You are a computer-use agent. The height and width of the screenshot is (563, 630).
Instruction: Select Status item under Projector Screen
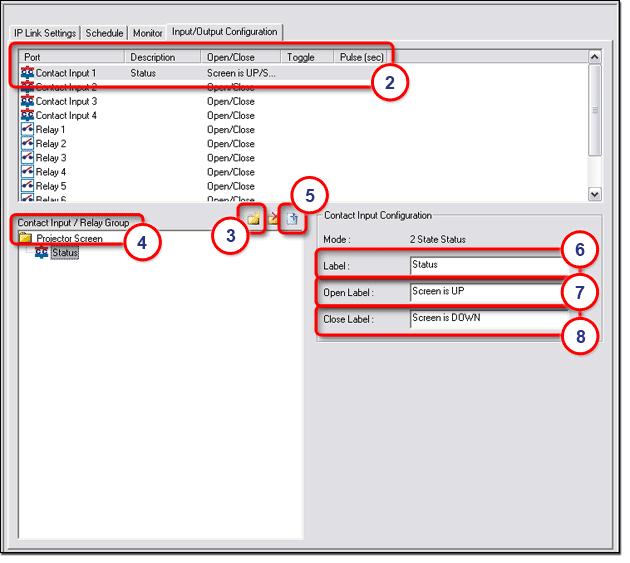[64, 253]
